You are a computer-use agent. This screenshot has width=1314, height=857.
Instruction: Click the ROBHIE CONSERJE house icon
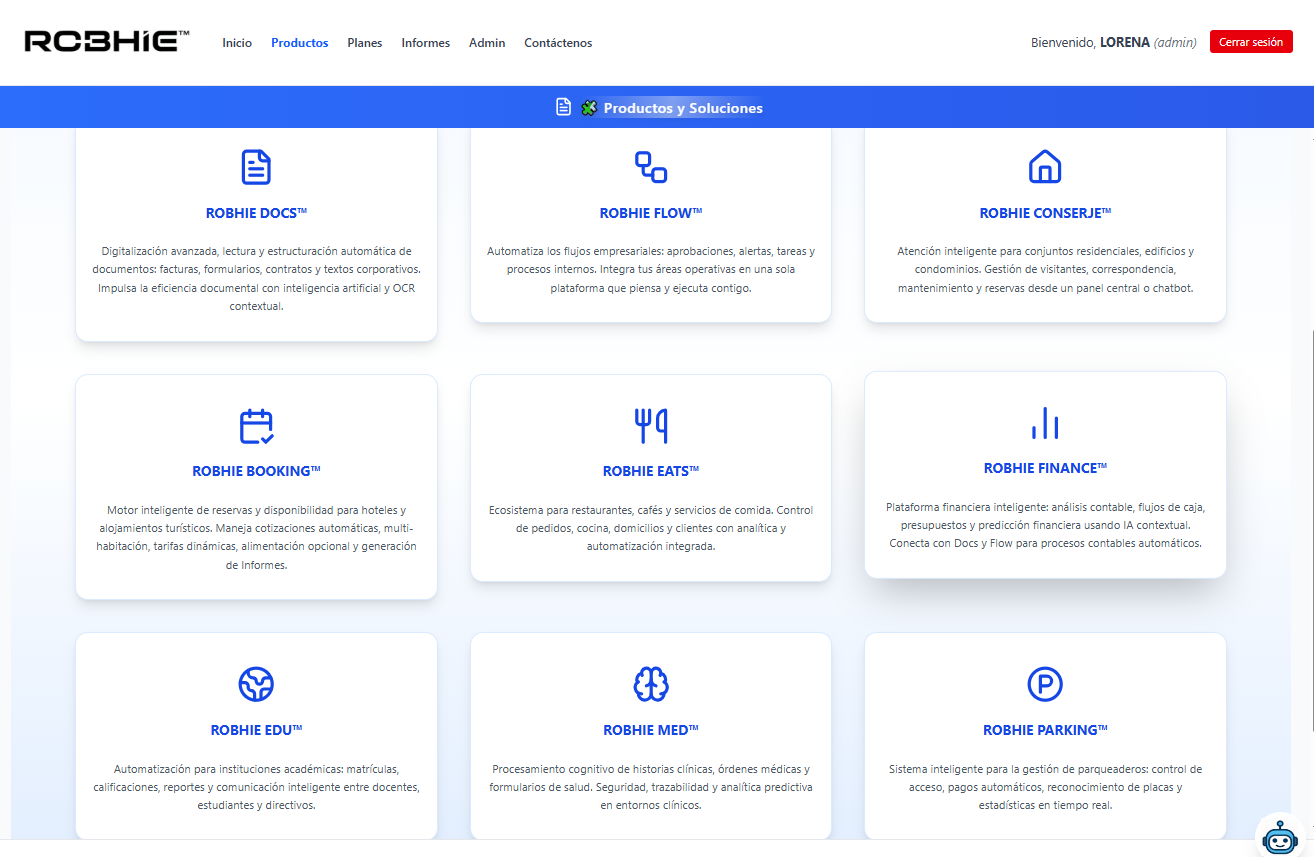(x=1045, y=167)
